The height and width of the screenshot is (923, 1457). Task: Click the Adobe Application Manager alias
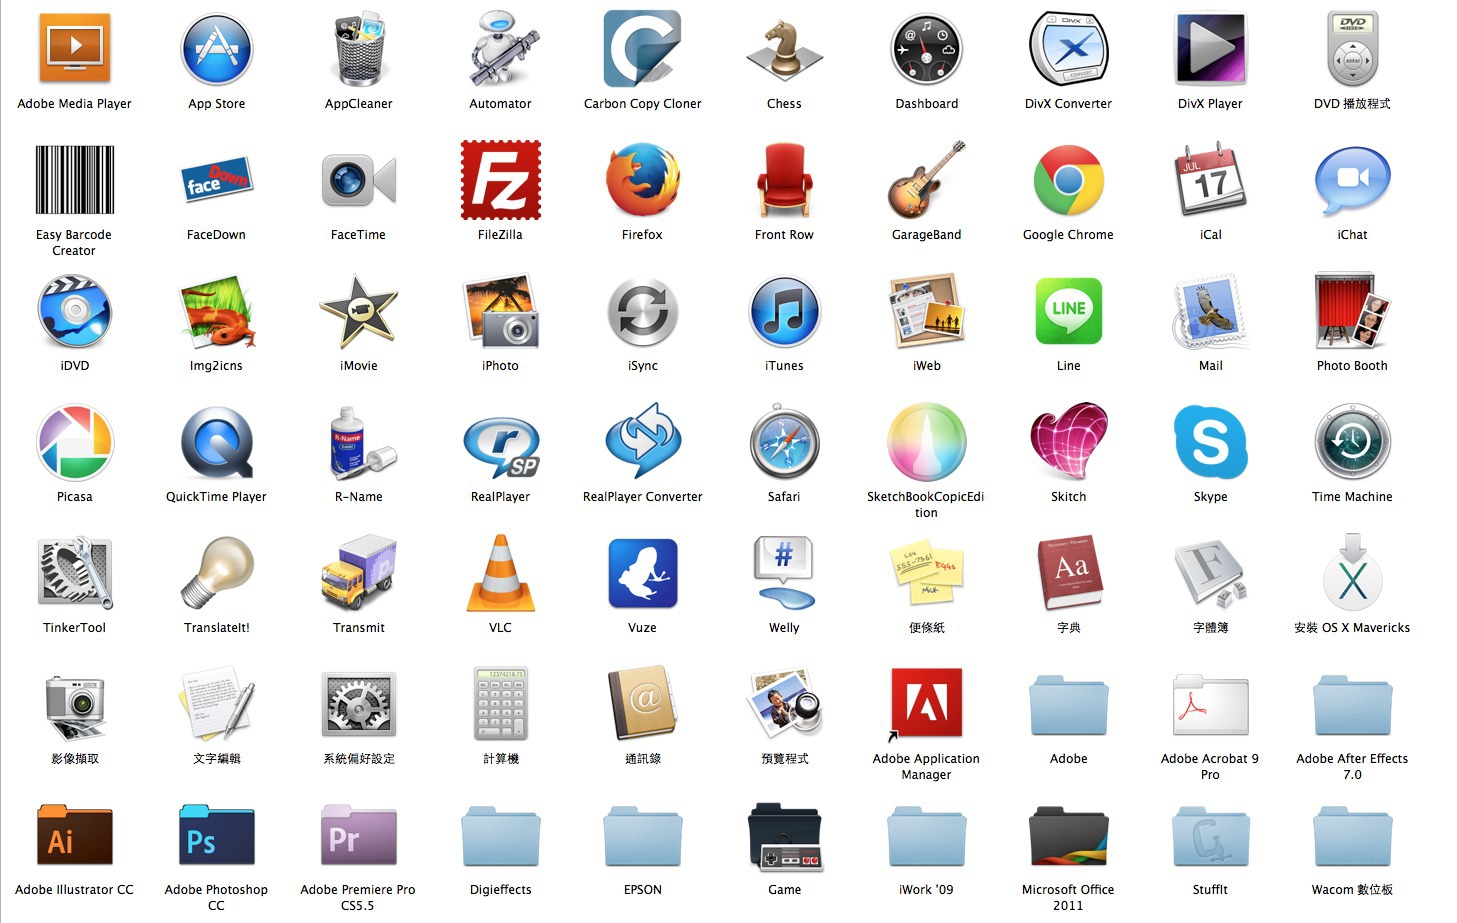(x=927, y=704)
